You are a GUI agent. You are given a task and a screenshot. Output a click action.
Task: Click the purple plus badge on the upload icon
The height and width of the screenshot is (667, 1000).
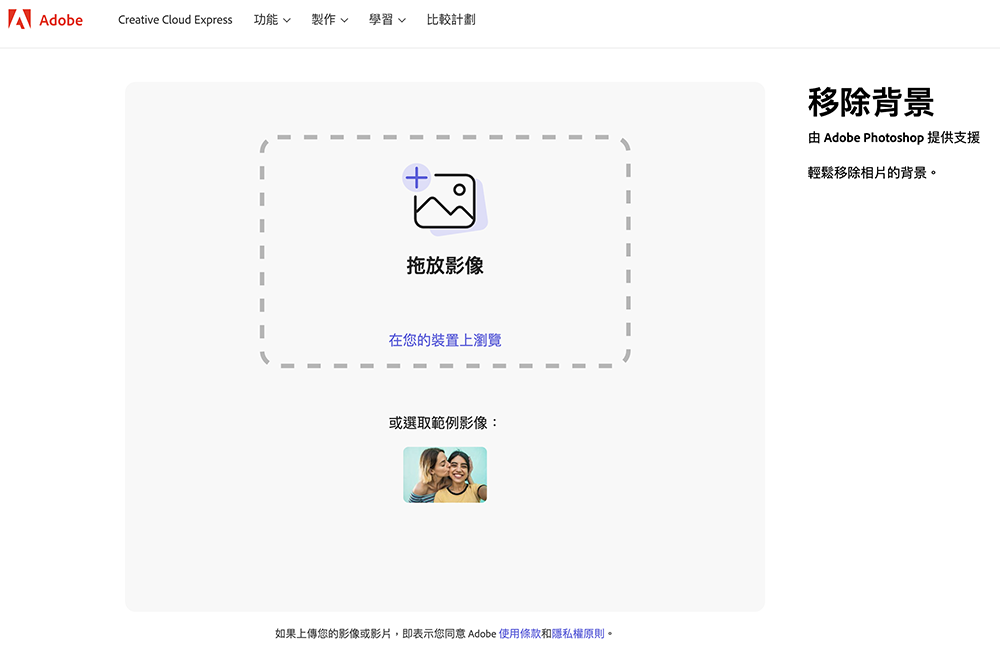419,178
